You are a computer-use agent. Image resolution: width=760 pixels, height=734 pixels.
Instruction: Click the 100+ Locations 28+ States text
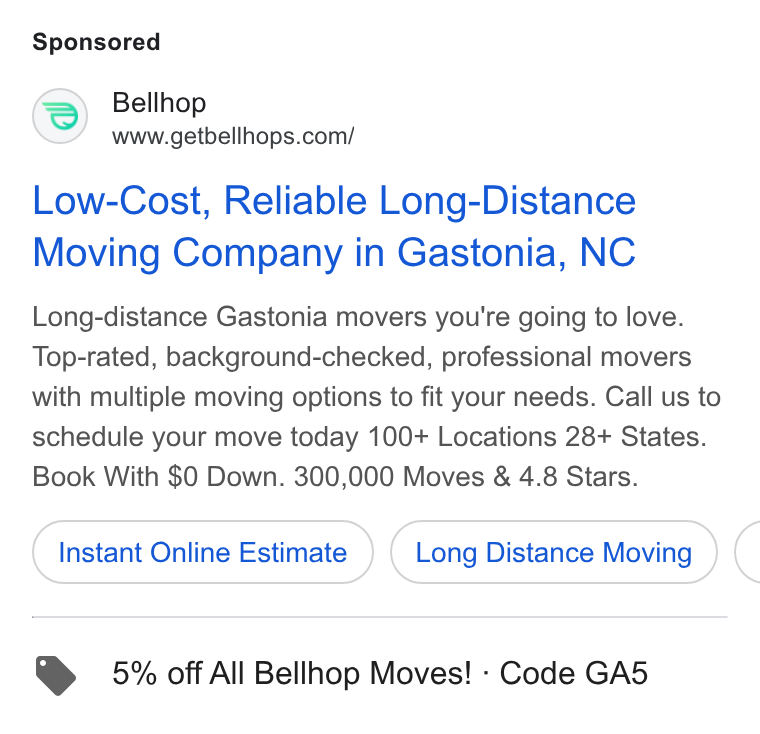tap(537, 437)
